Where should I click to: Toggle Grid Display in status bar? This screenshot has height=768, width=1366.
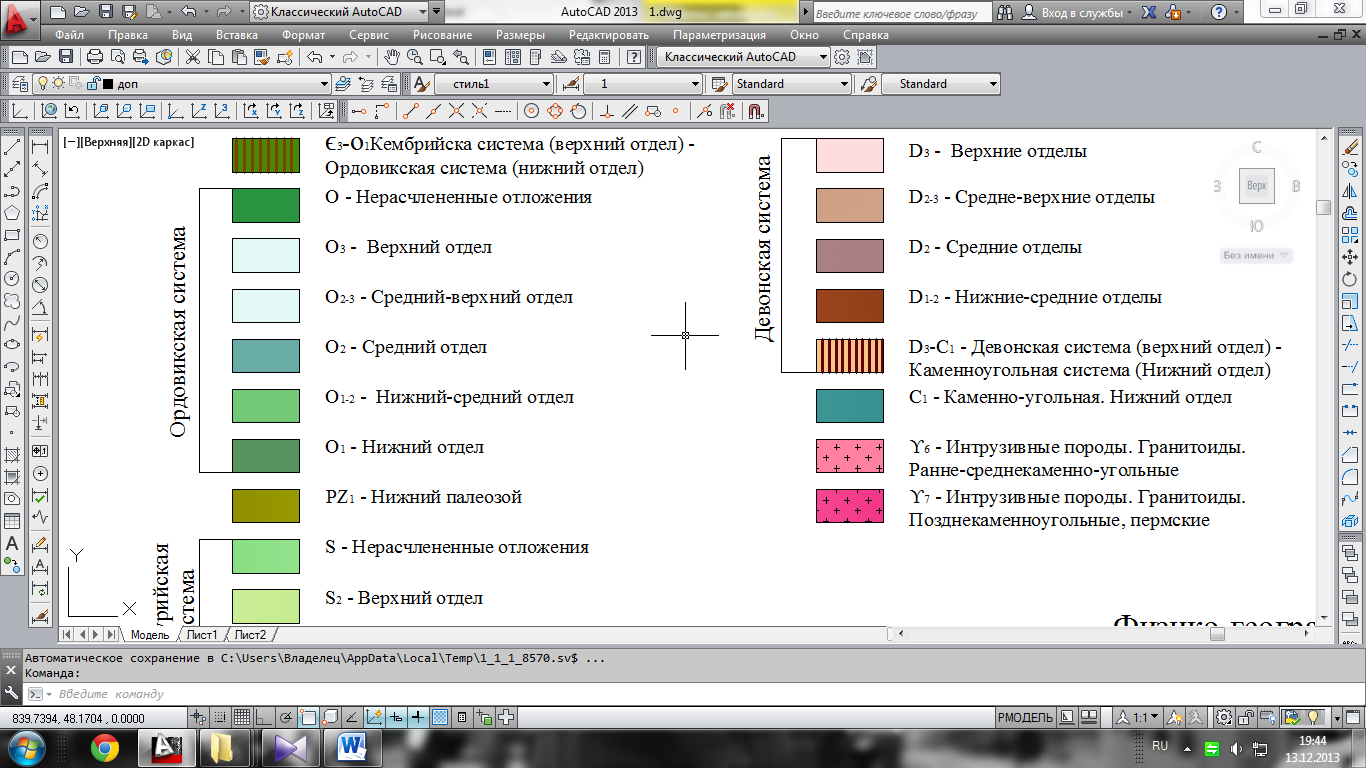click(x=241, y=717)
